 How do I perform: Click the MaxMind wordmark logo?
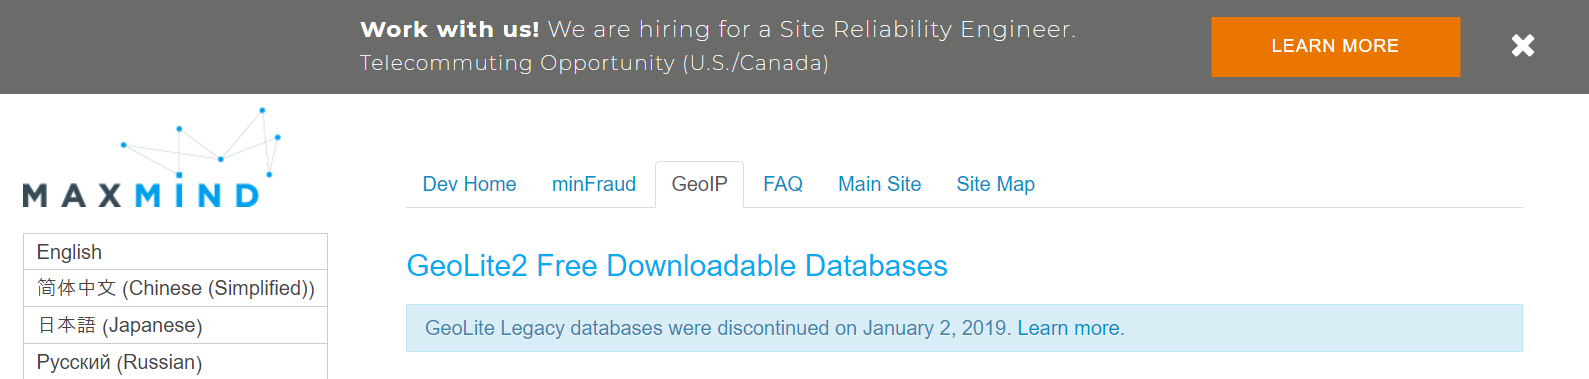click(141, 194)
